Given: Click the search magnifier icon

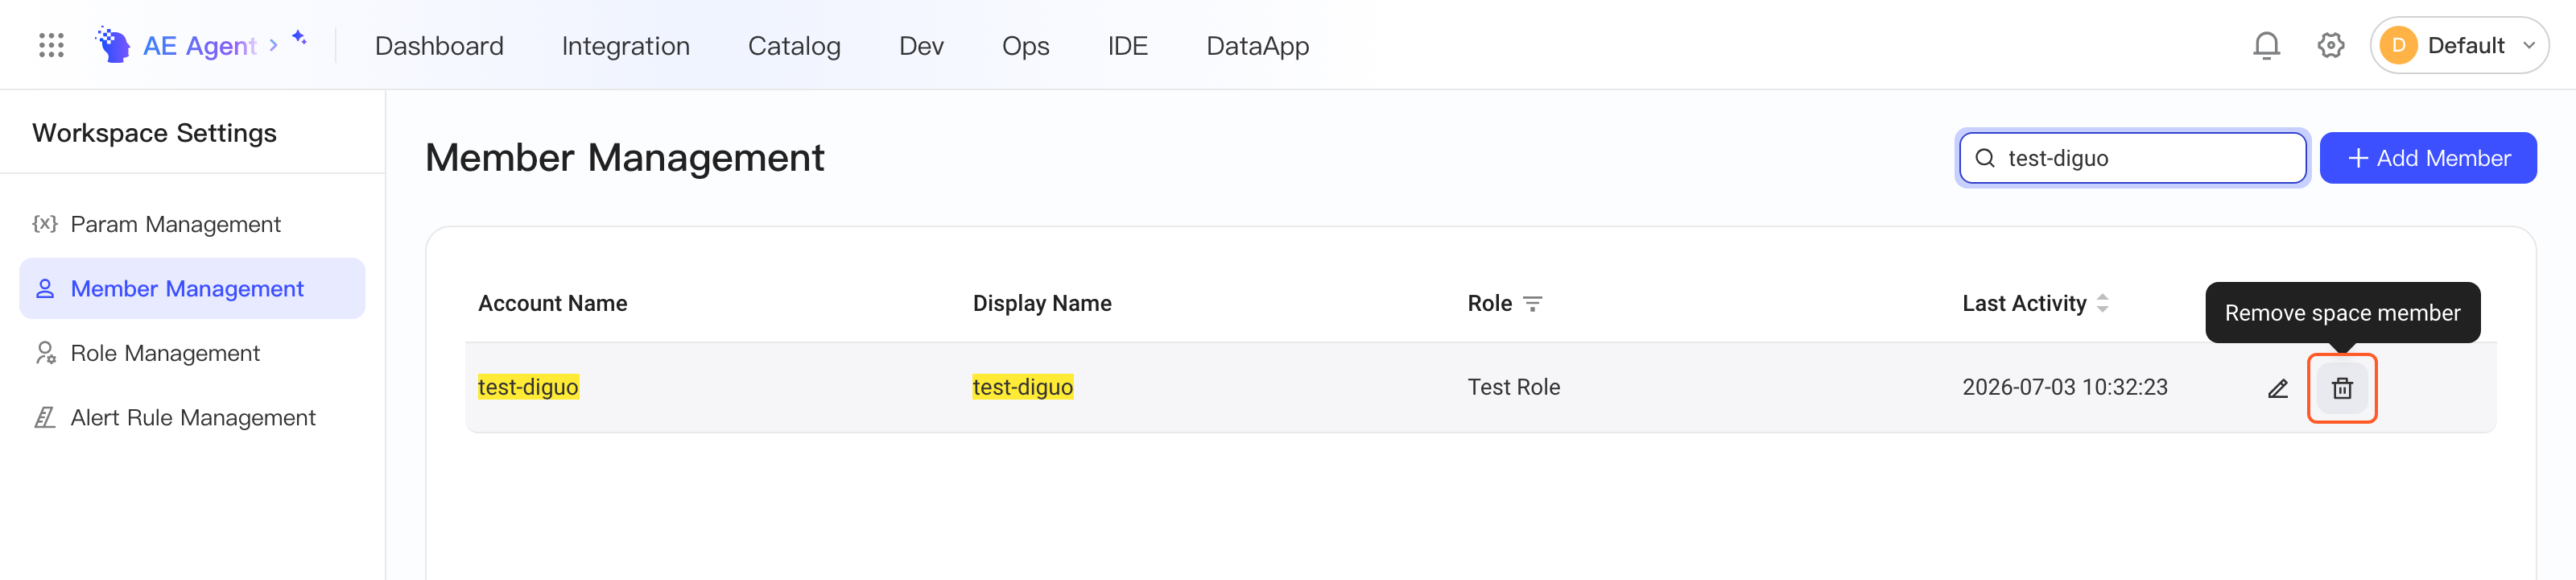Looking at the screenshot, I should point(1985,158).
